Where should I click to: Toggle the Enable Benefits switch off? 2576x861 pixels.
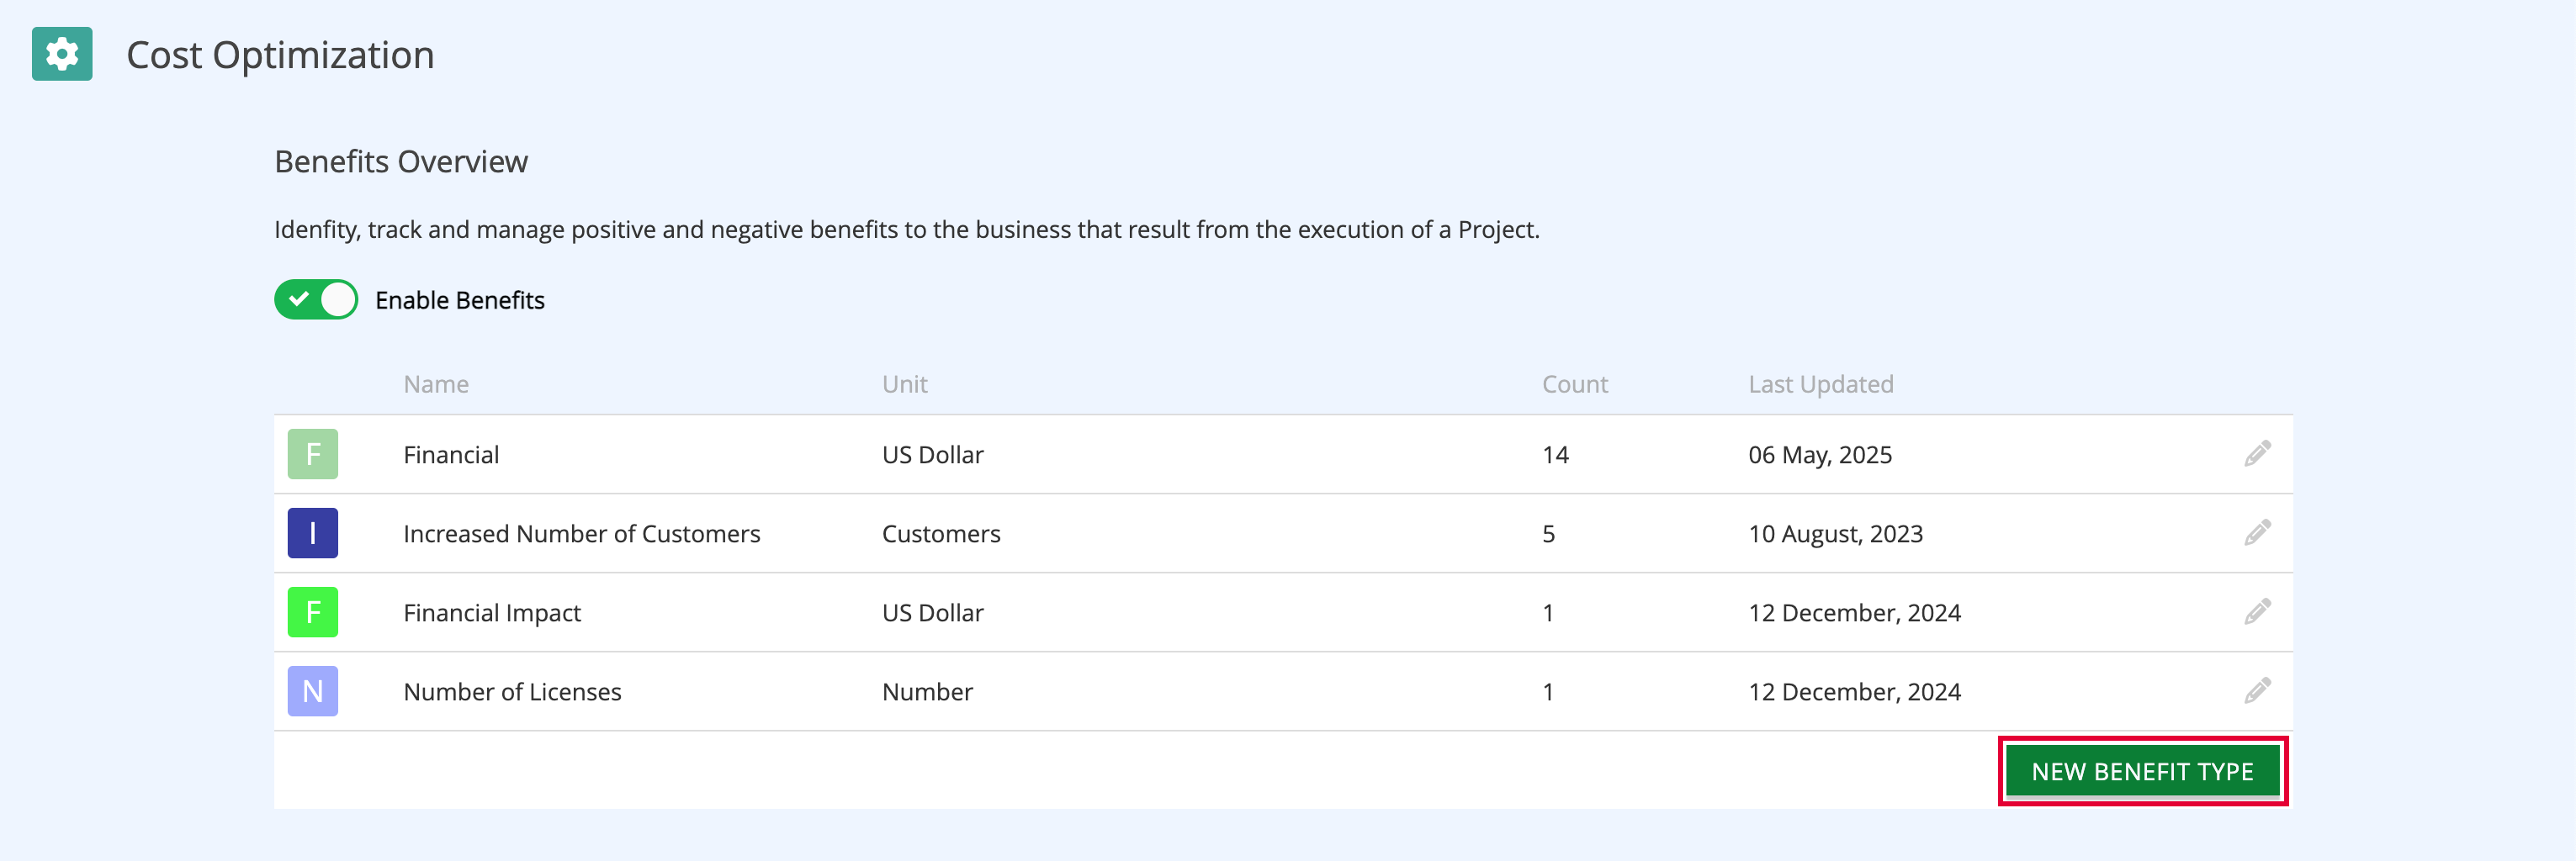[316, 300]
